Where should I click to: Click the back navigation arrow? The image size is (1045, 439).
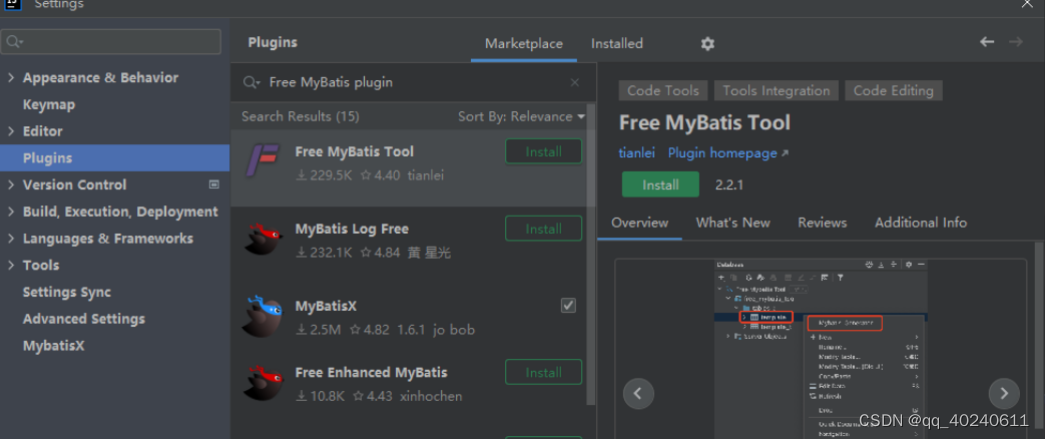tap(987, 42)
